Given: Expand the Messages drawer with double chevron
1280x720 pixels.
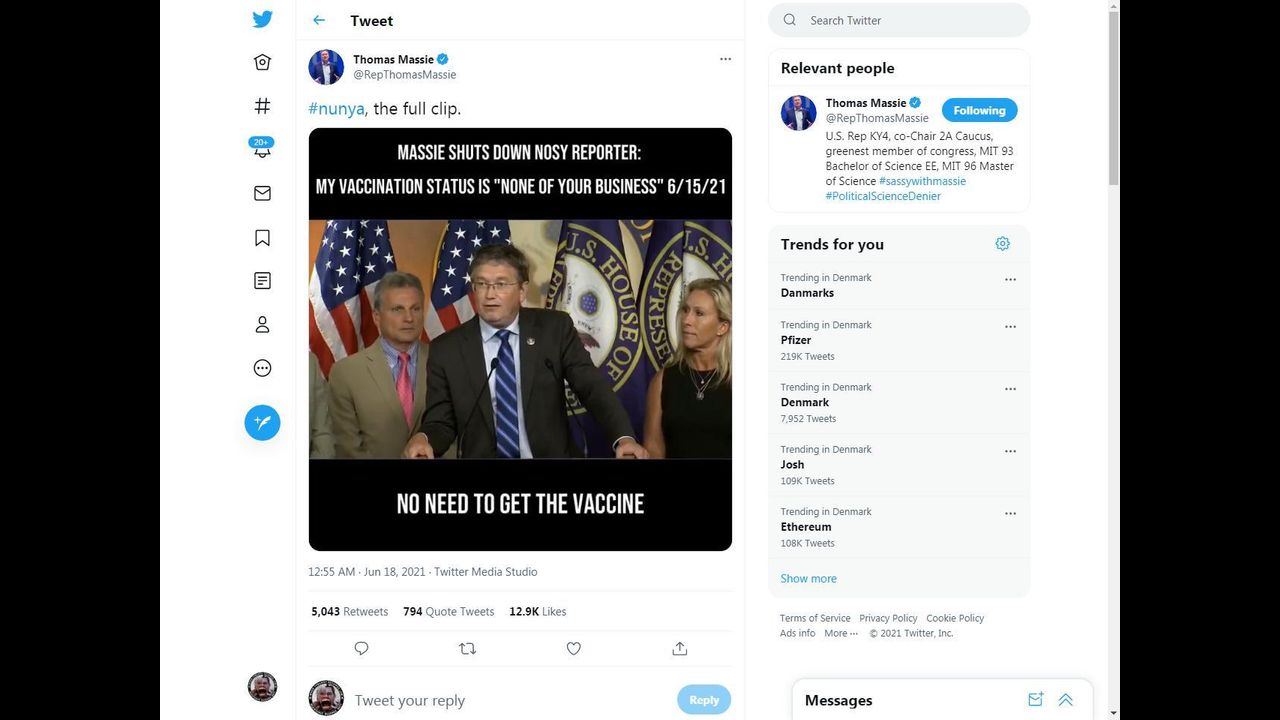Looking at the screenshot, I should (x=1066, y=700).
